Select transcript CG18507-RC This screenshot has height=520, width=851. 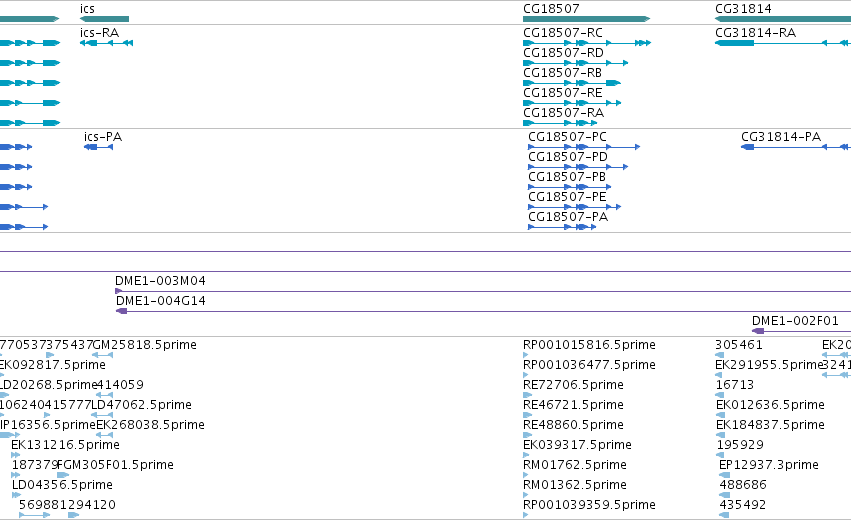562,33
